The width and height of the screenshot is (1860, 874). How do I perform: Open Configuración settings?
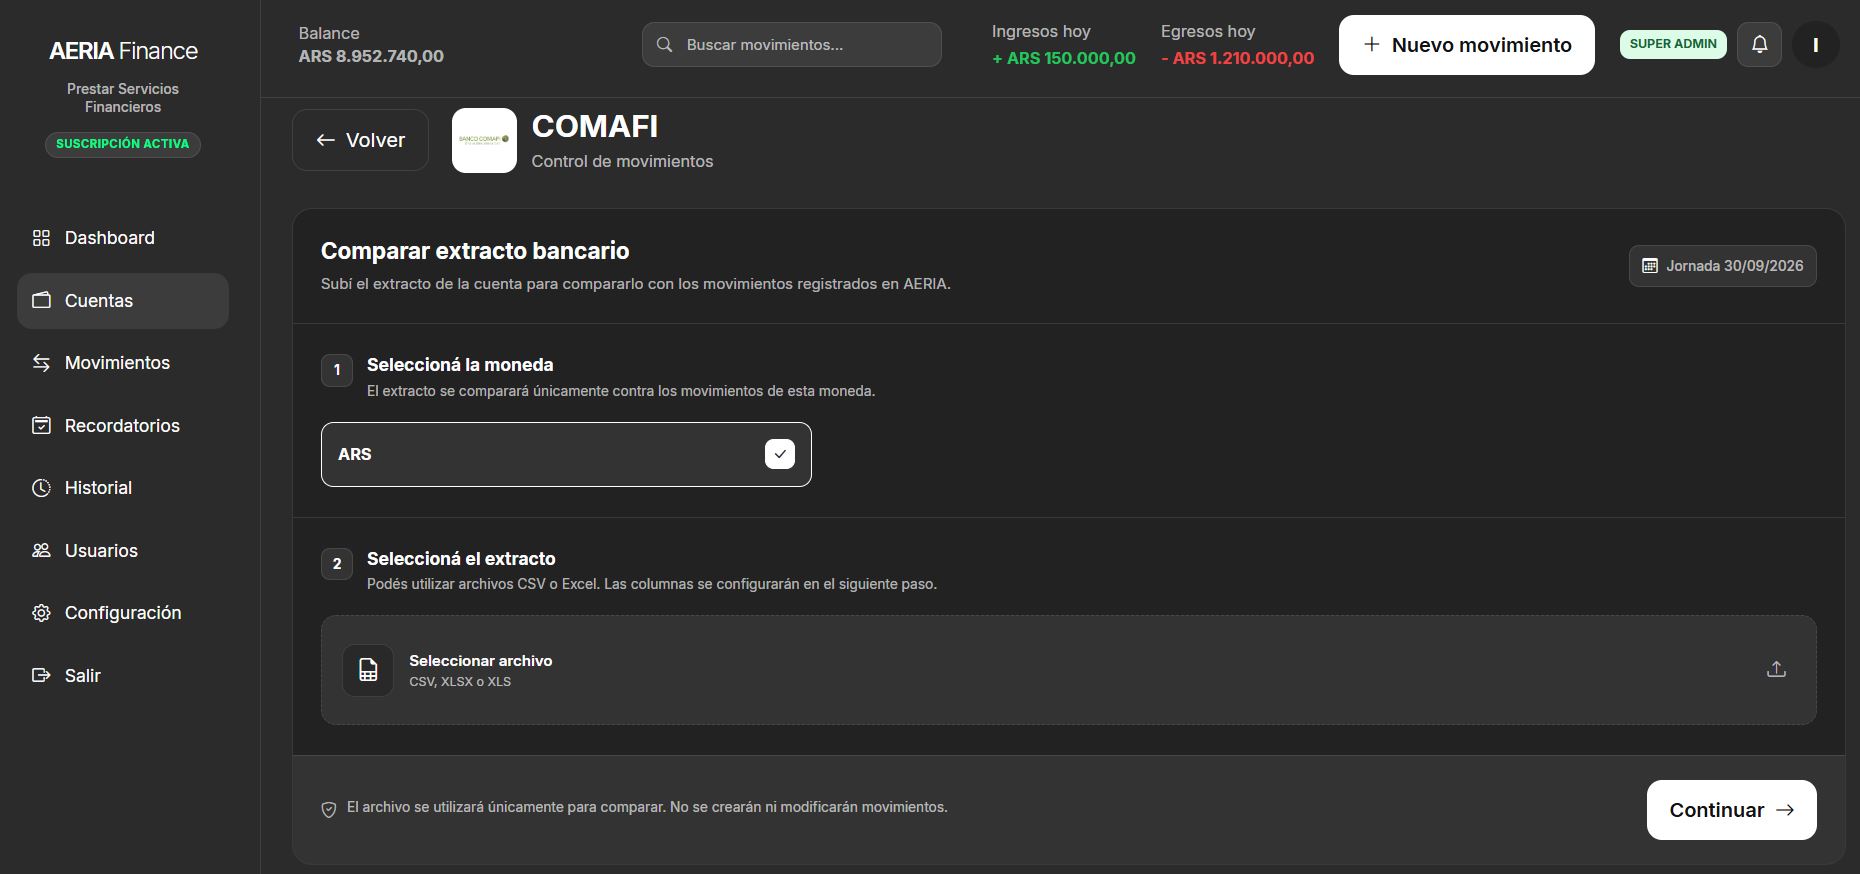122,613
